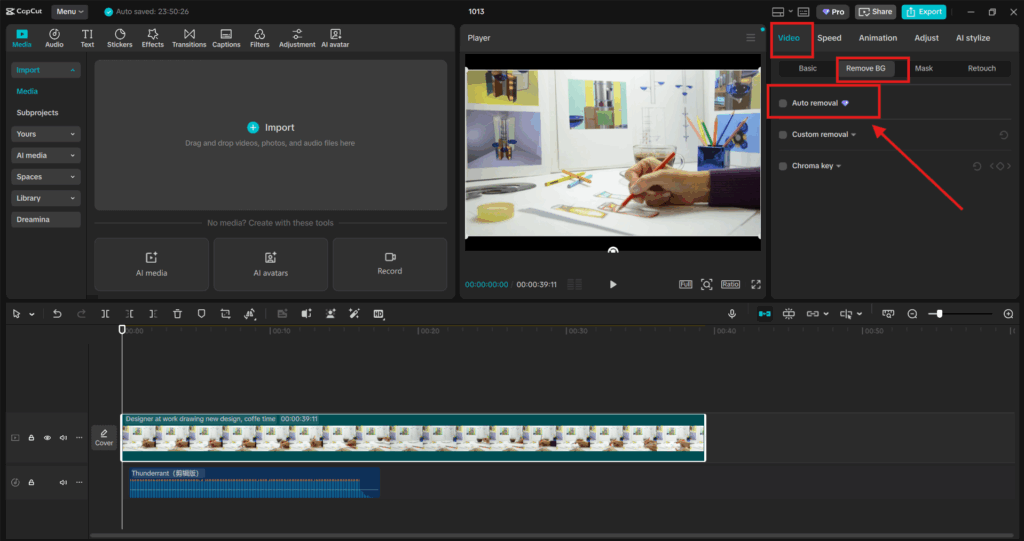1024x541 pixels.
Task: Click the Undo arrow in timeline toolbar
Action: [x=57, y=314]
